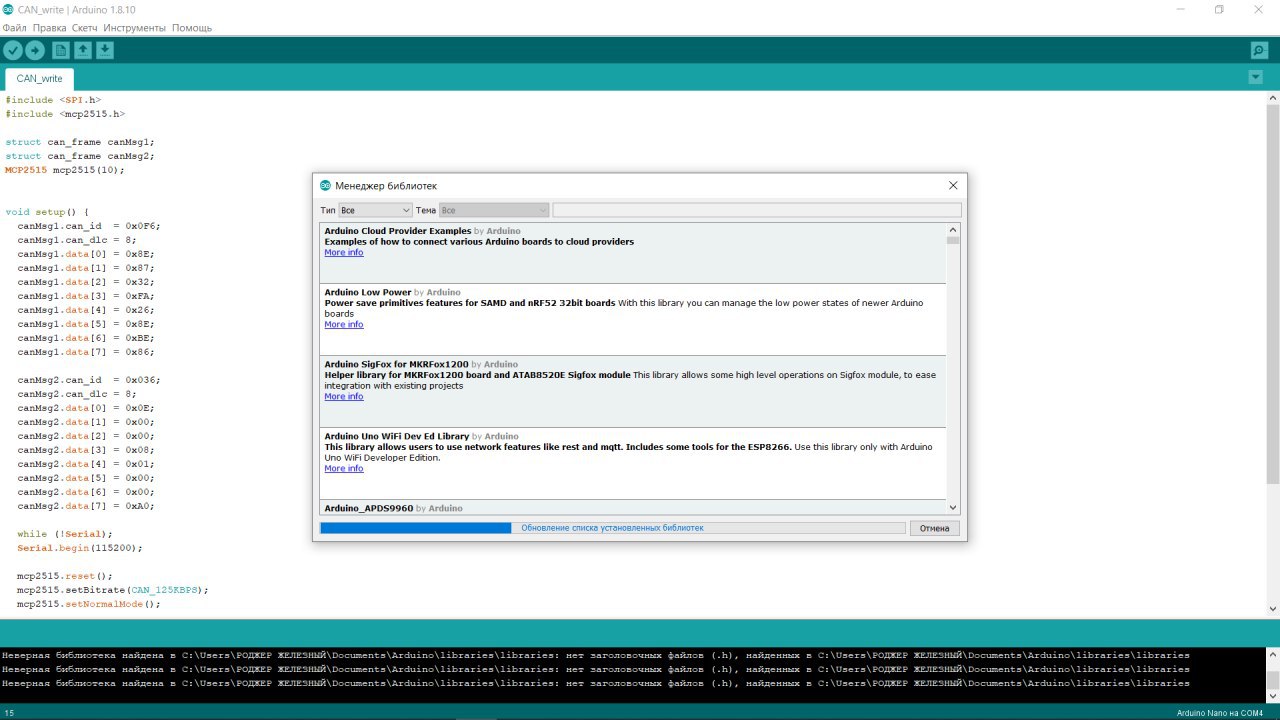Click the line 'mcp2515.setNormalMode();'
This screenshot has width=1280, height=720.
click(89, 604)
